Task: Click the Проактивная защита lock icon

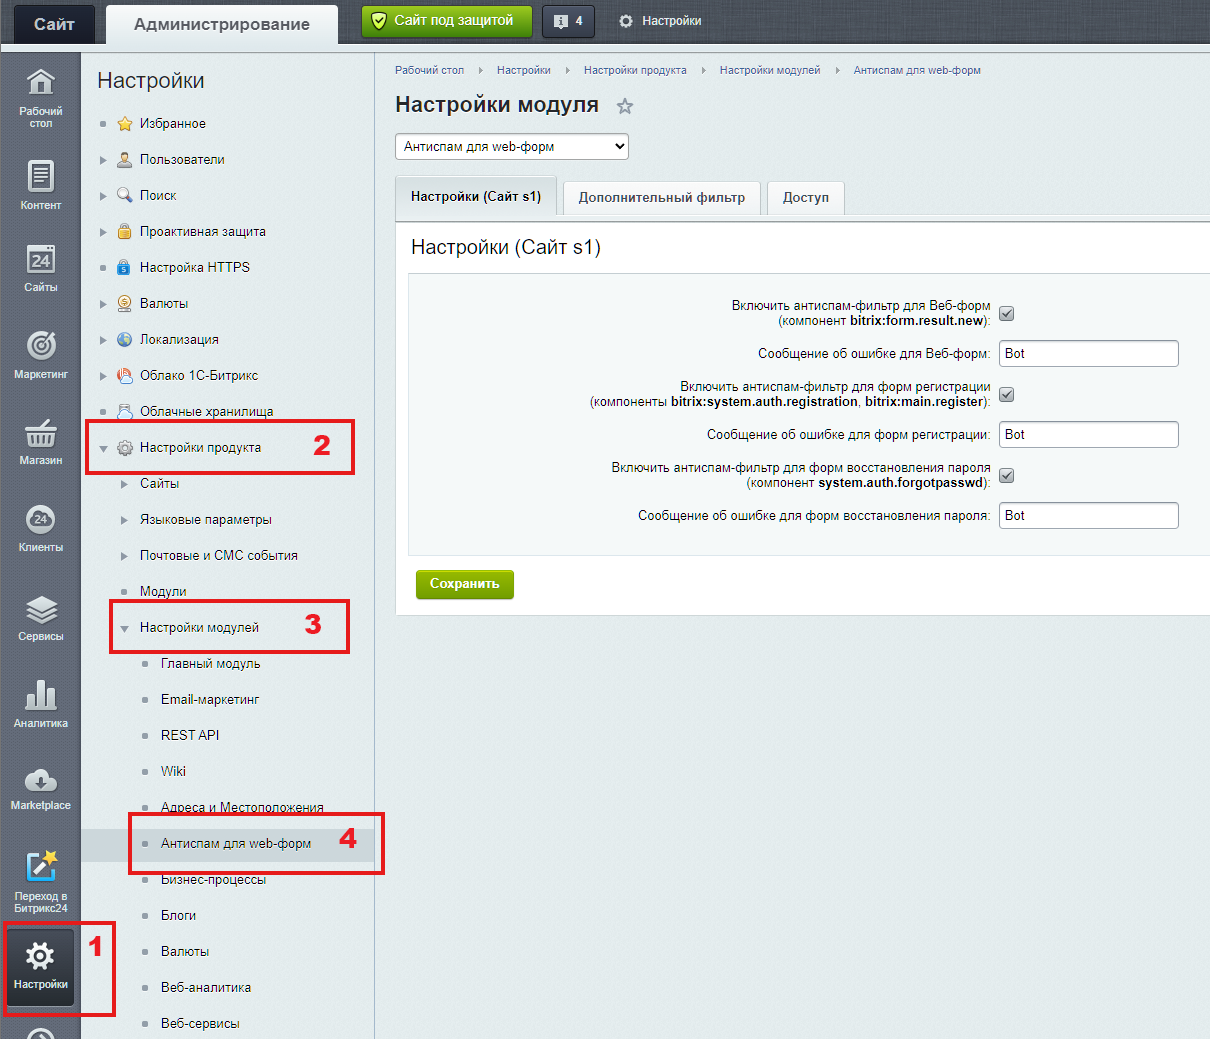Action: 125,231
